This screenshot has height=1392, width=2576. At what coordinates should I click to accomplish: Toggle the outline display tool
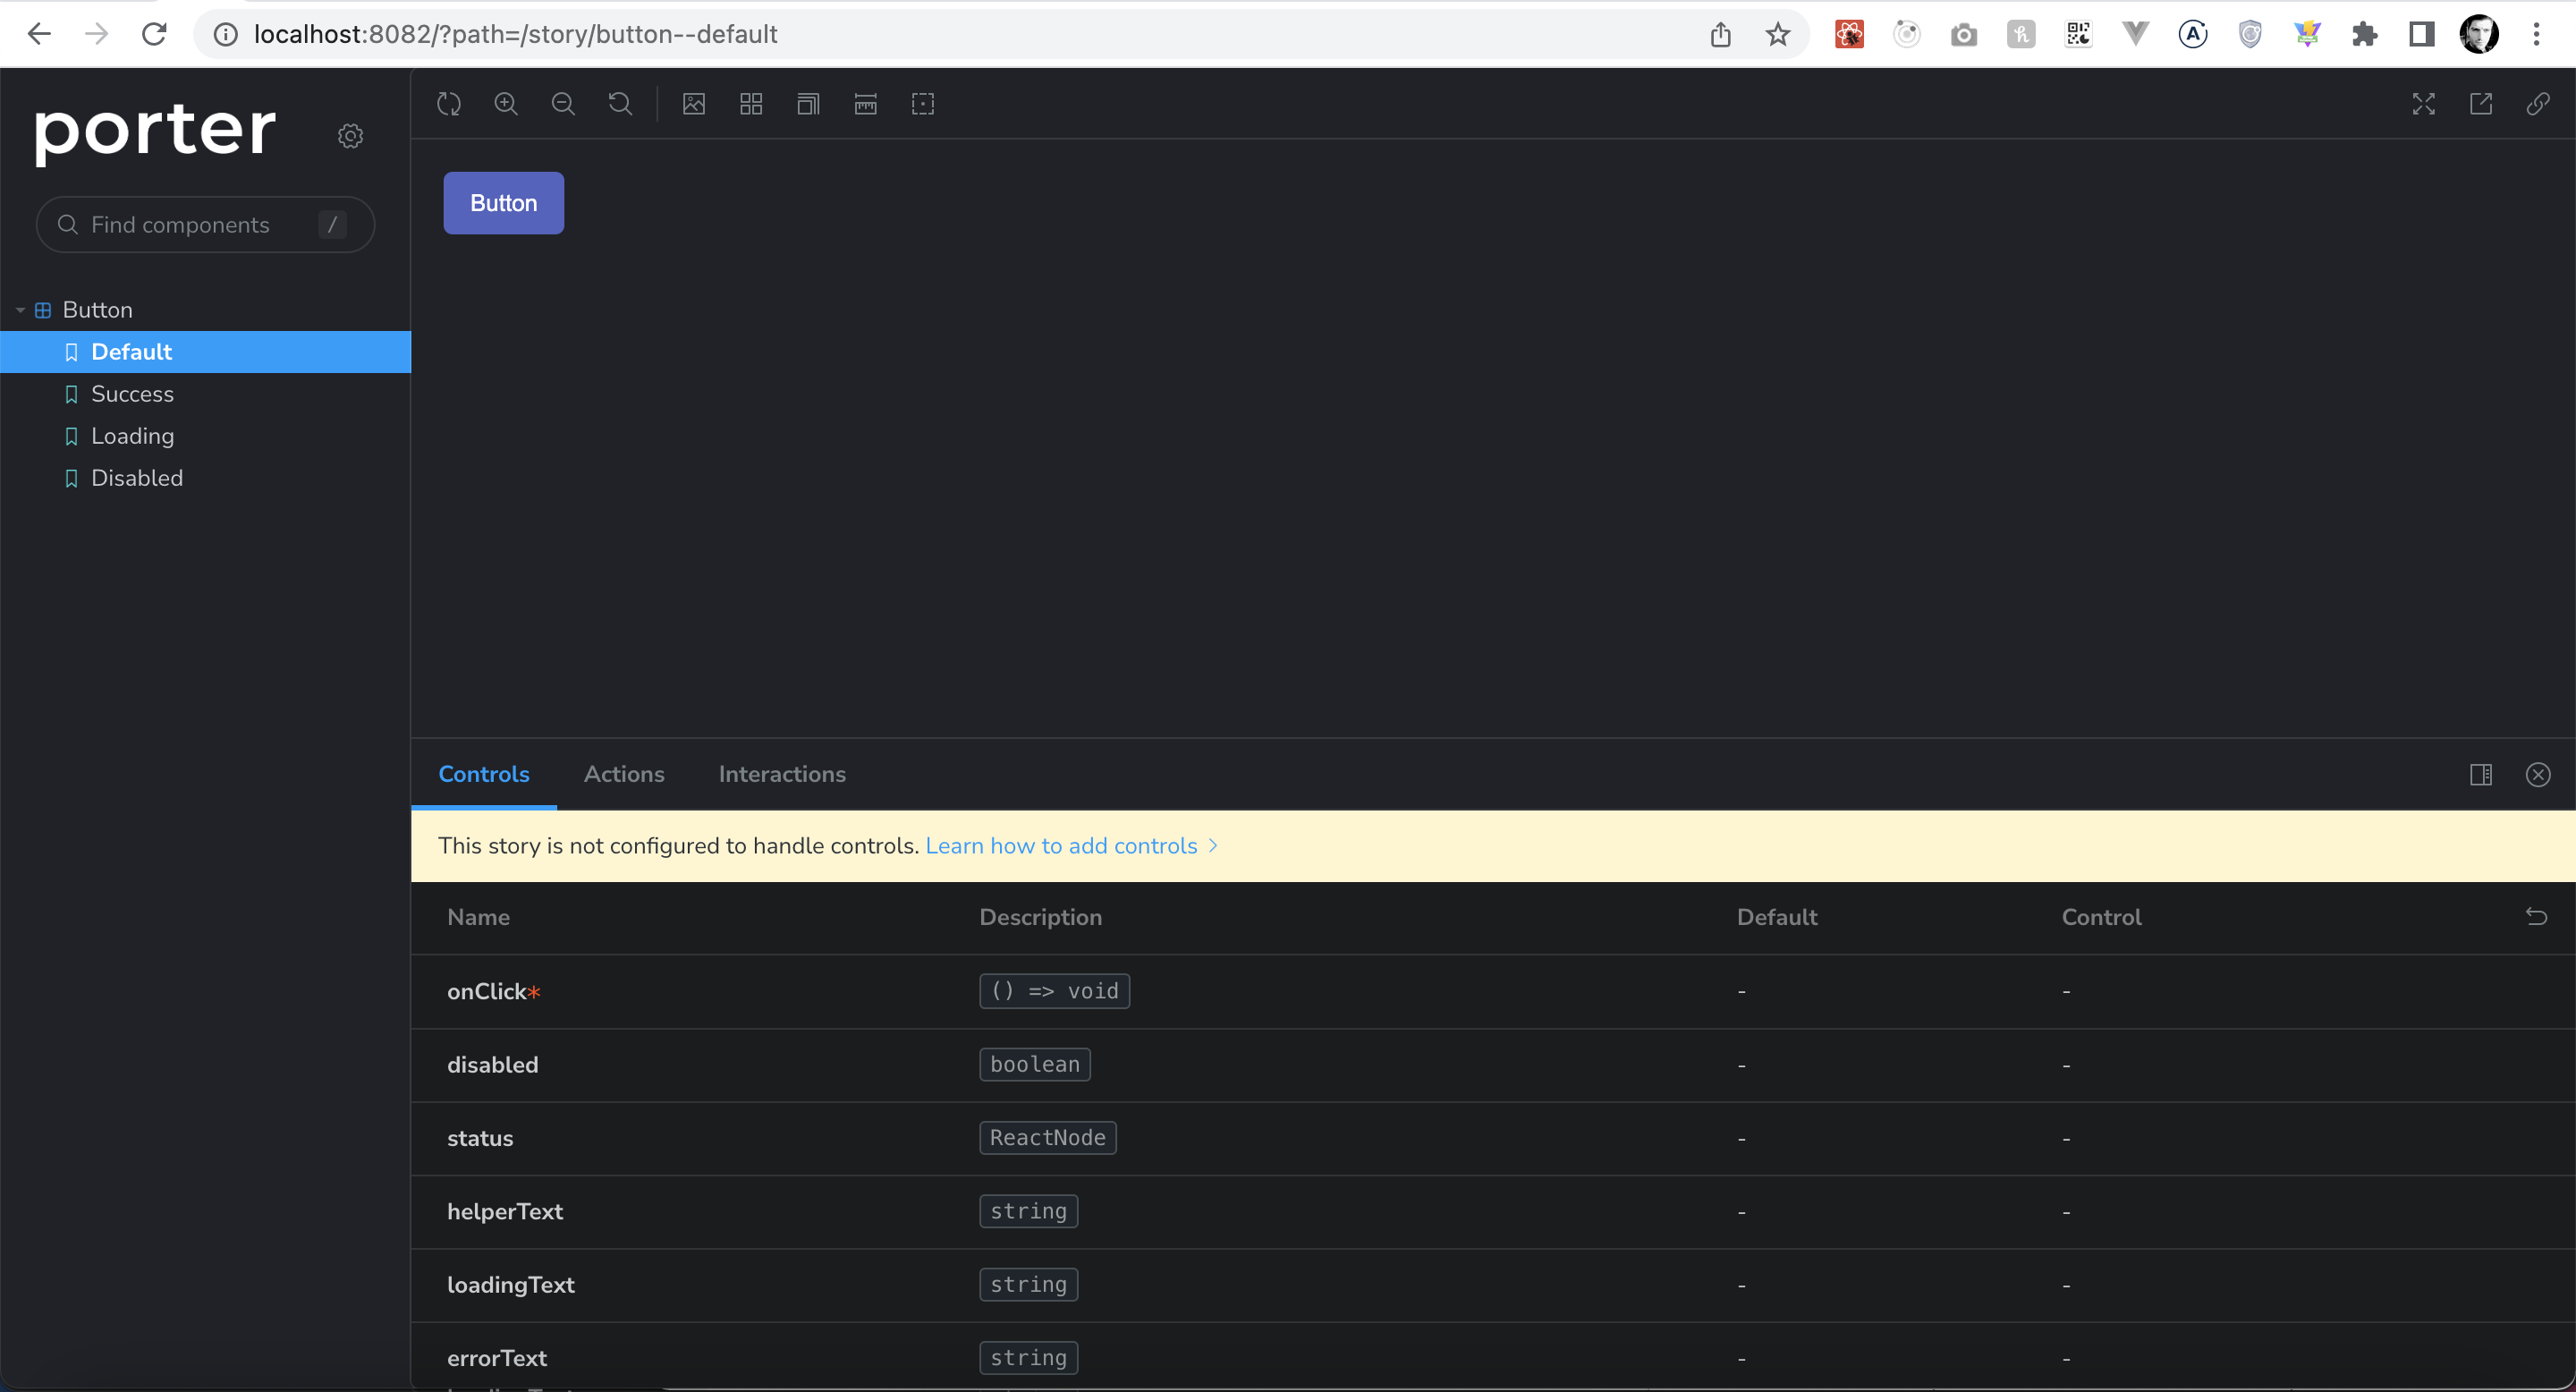(x=923, y=104)
